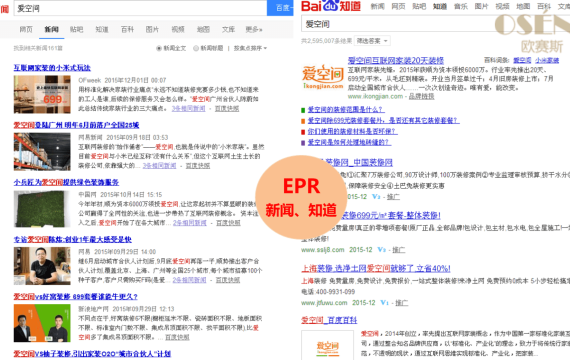Open result 上海装修 选净土网爱空间就够了 立省40%!
Image resolution: width=570 pixels, height=360 pixels.
click(376, 269)
